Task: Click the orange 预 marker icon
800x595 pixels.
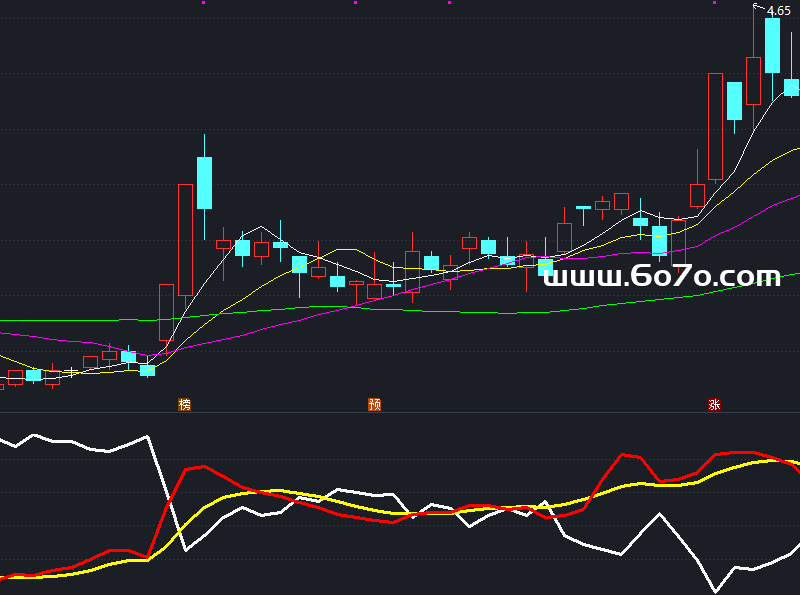Action: point(375,405)
